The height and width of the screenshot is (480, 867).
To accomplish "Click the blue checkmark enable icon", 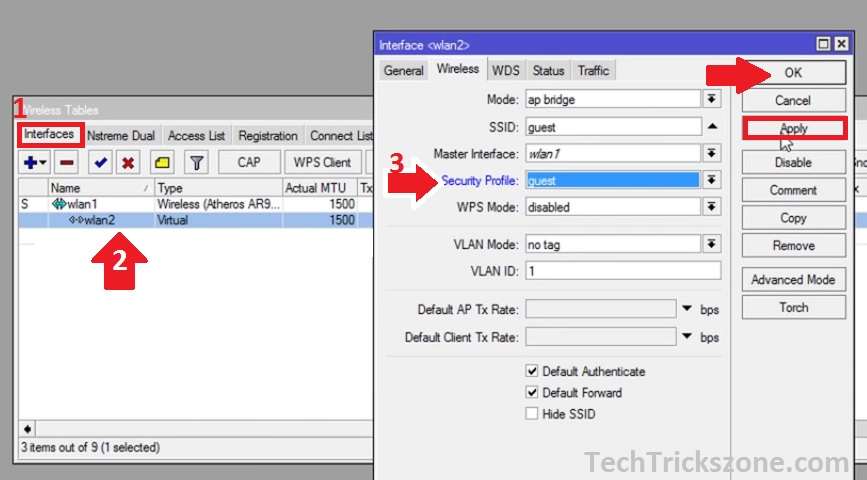I will coord(100,162).
